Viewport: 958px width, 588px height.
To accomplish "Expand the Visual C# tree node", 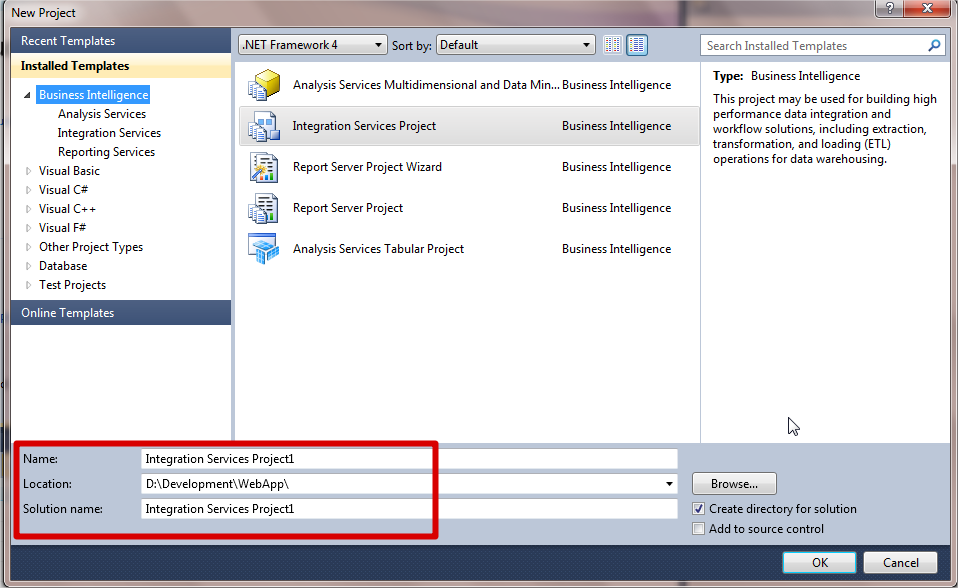I will tap(28, 190).
